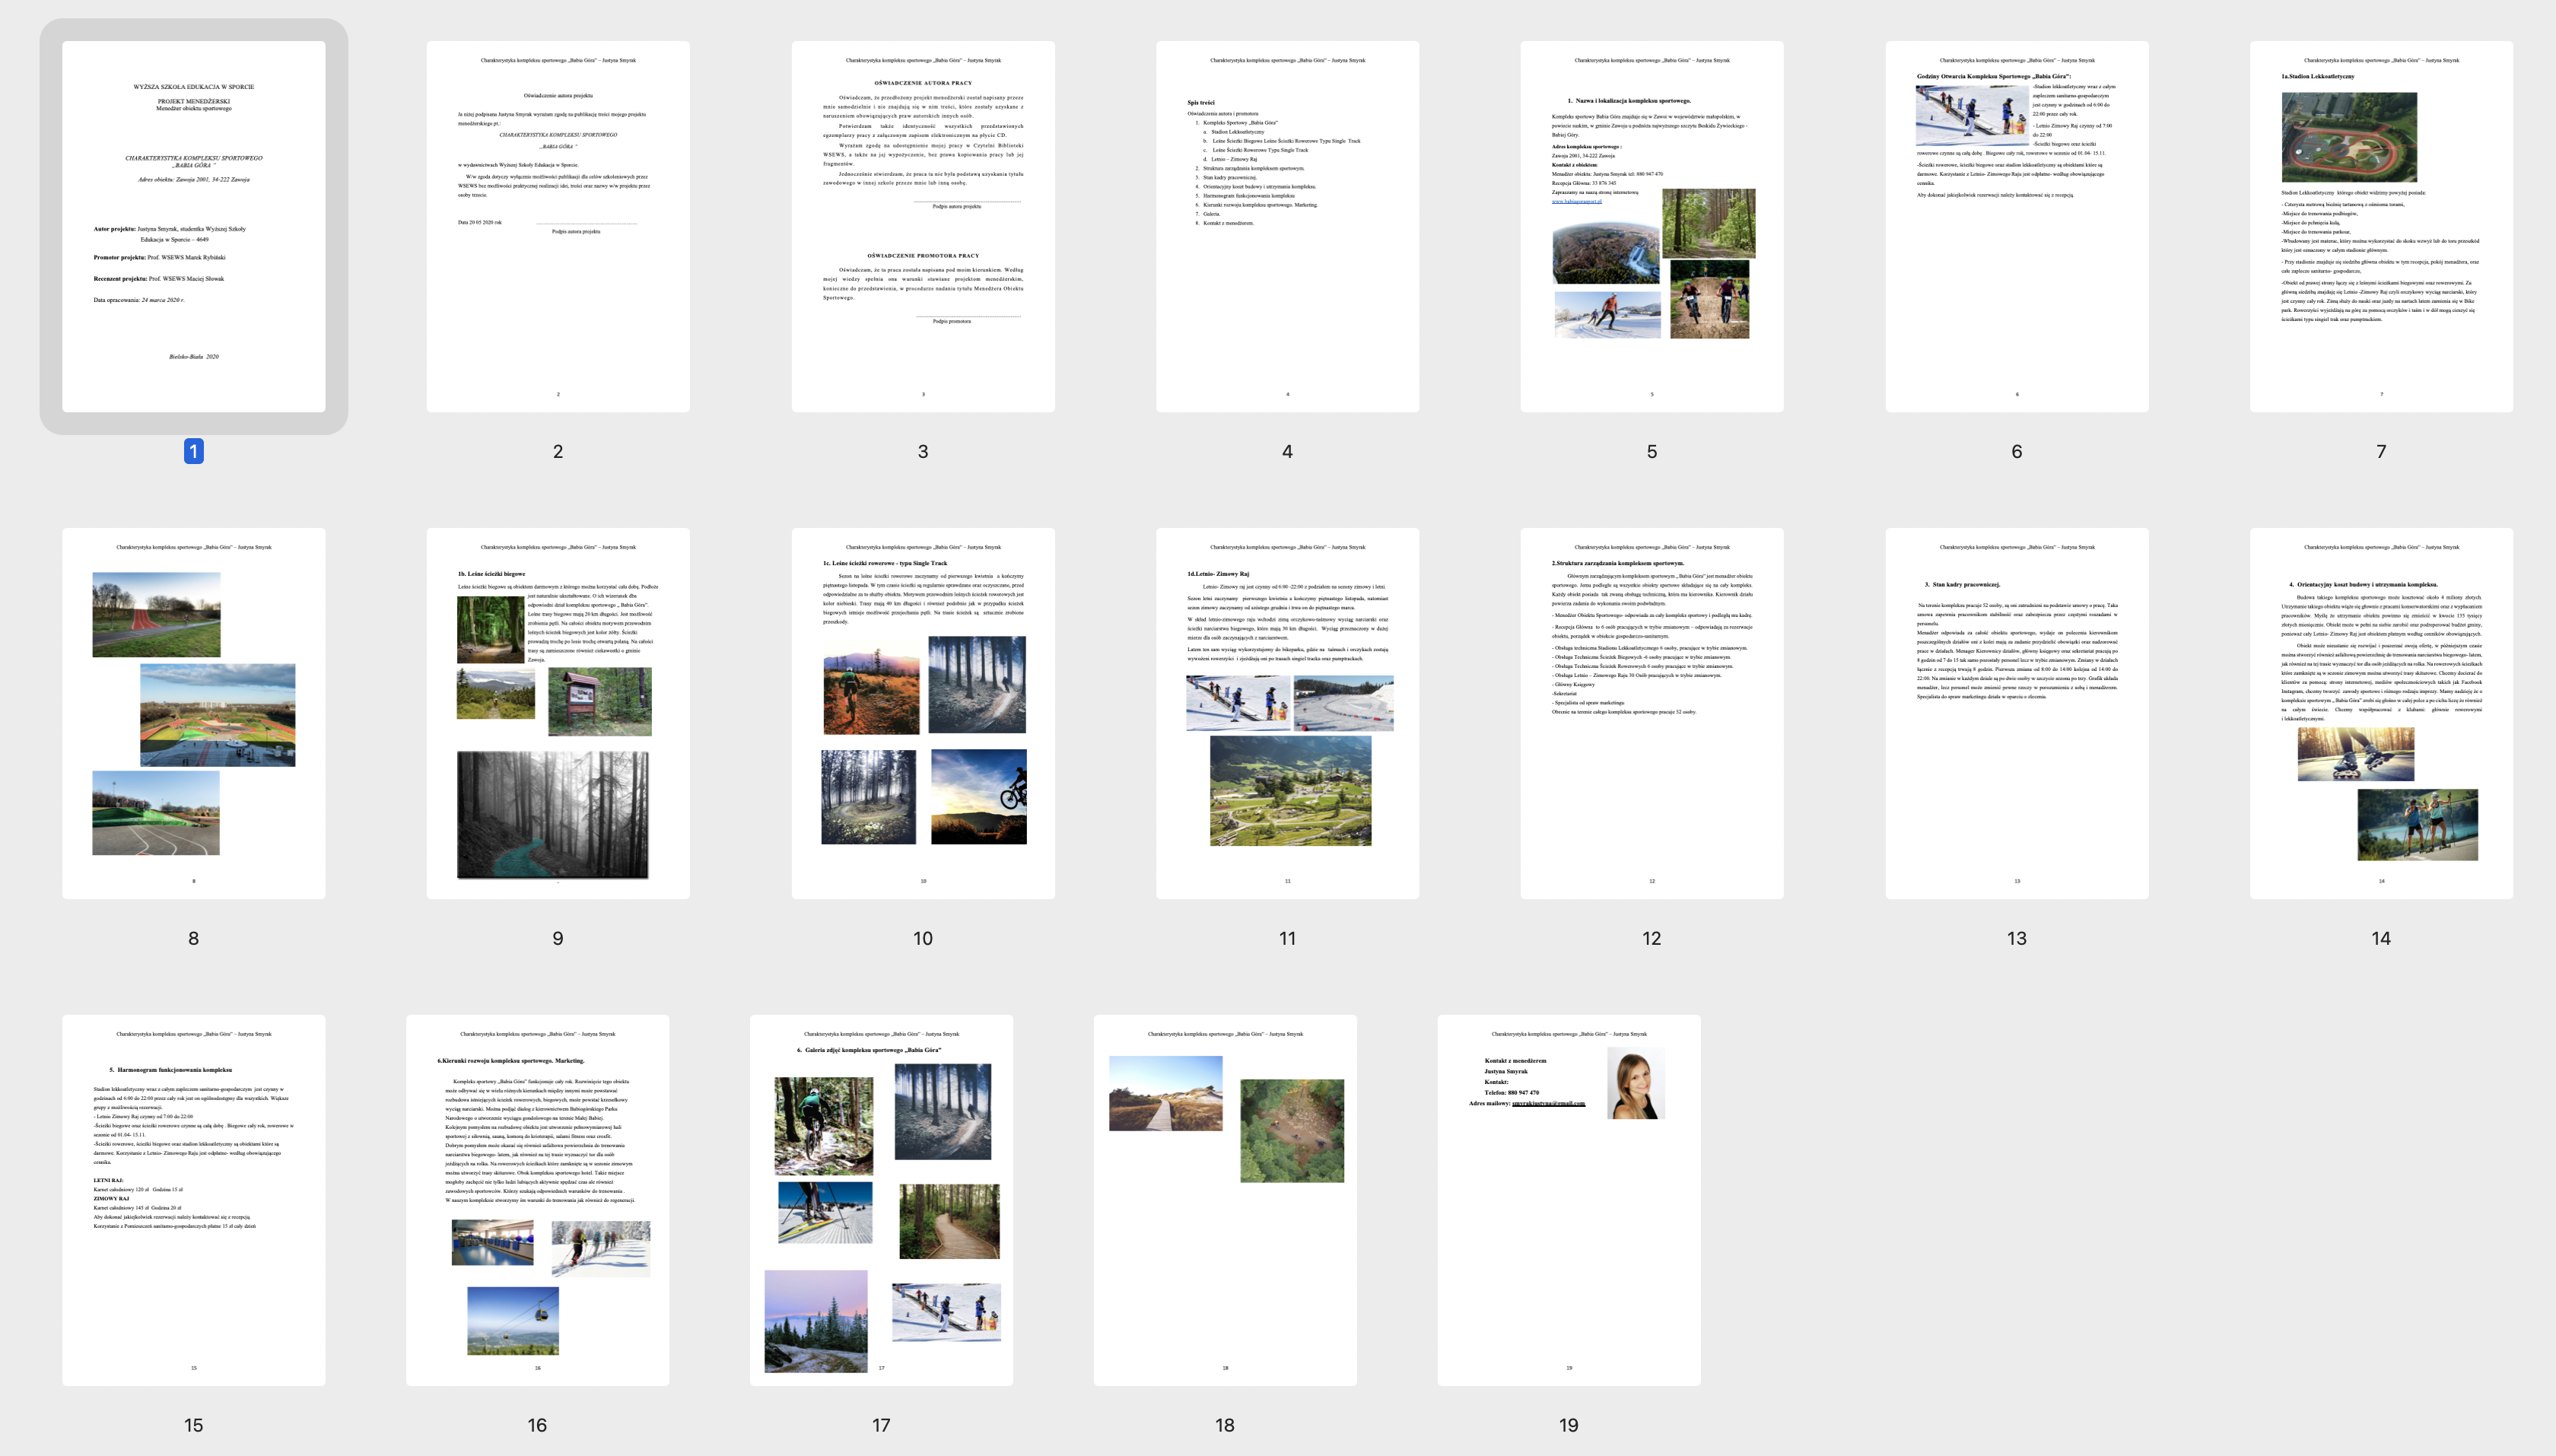Screen dimensions: 2556x1456
Task: Select page 13 staff status thumbnail
Action: point(2016,713)
